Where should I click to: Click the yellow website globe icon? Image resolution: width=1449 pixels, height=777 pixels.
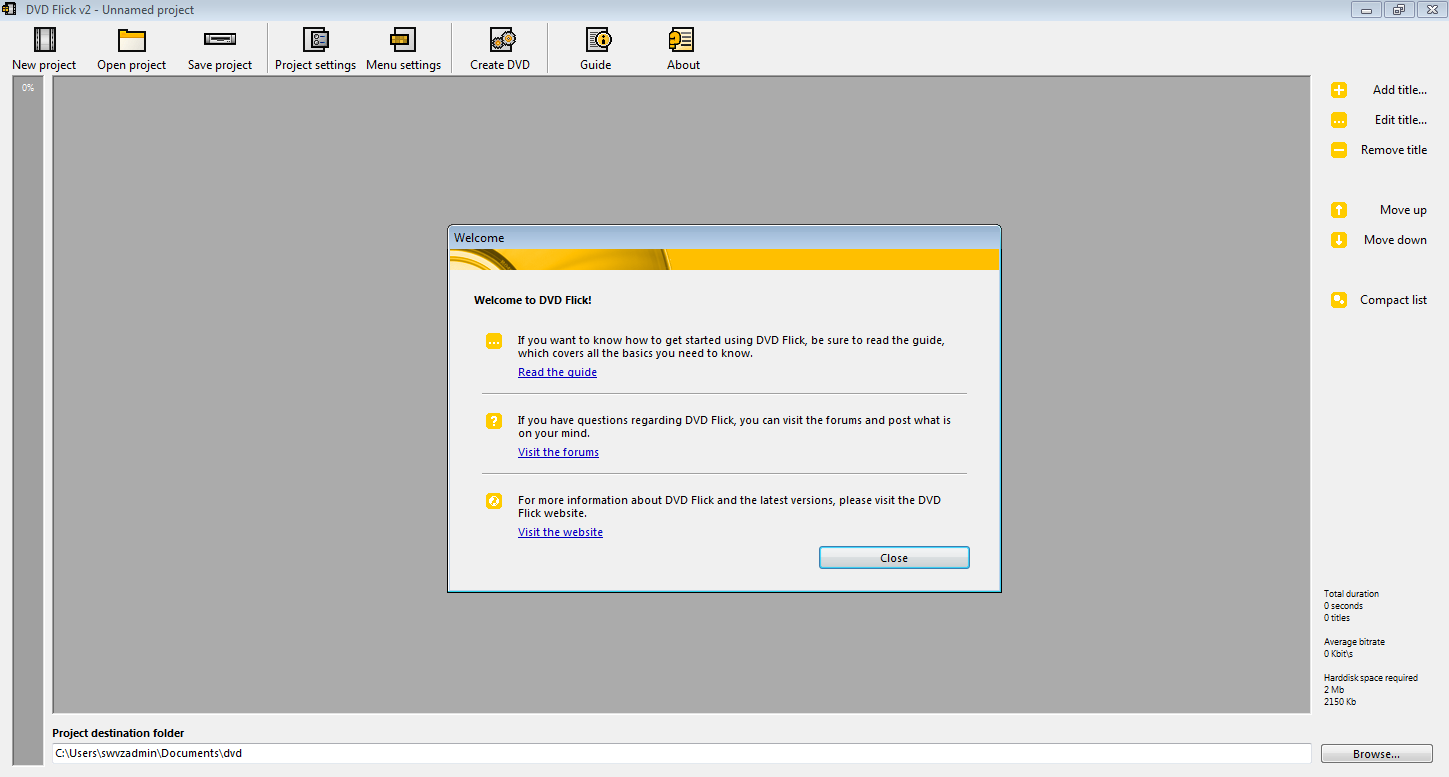(494, 501)
